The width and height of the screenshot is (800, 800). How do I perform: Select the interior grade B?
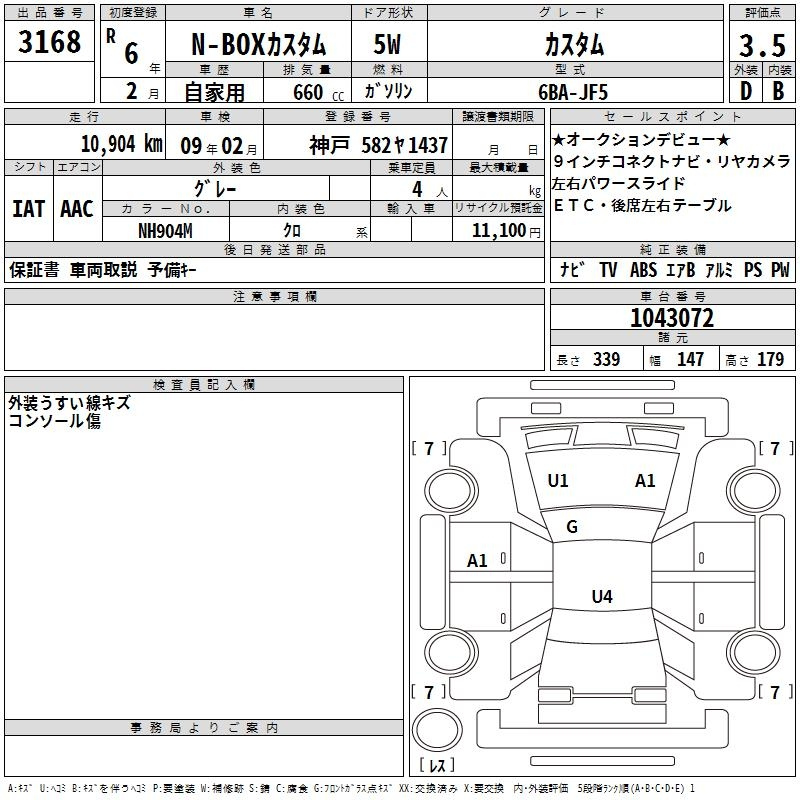coord(779,91)
